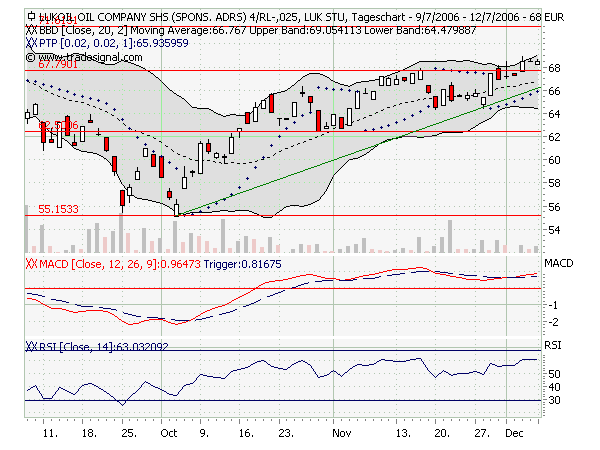Click the 60 price axis label
600x450 pixels.
(554, 160)
